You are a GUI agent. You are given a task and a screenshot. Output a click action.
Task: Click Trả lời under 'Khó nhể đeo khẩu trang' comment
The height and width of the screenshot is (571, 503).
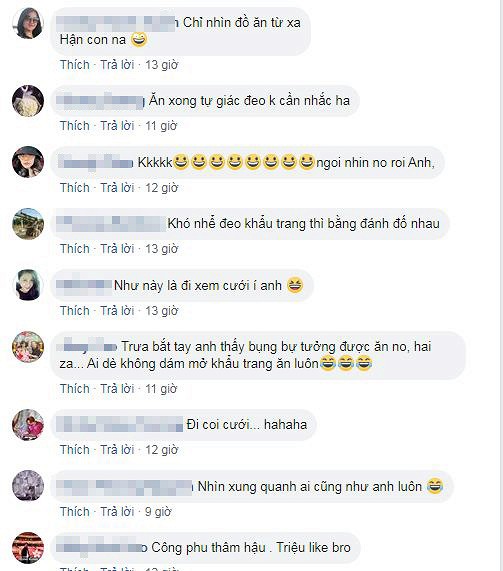pyautogui.click(x=117, y=249)
